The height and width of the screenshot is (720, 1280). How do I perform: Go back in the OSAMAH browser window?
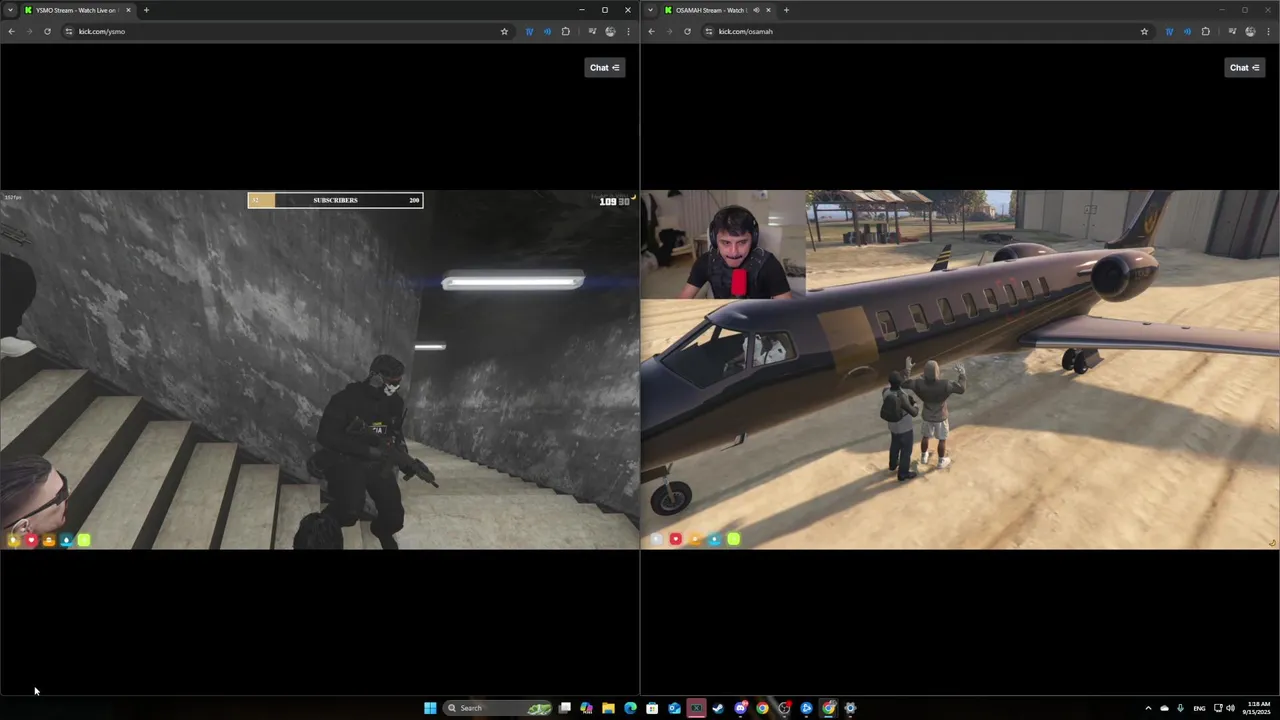tap(651, 31)
